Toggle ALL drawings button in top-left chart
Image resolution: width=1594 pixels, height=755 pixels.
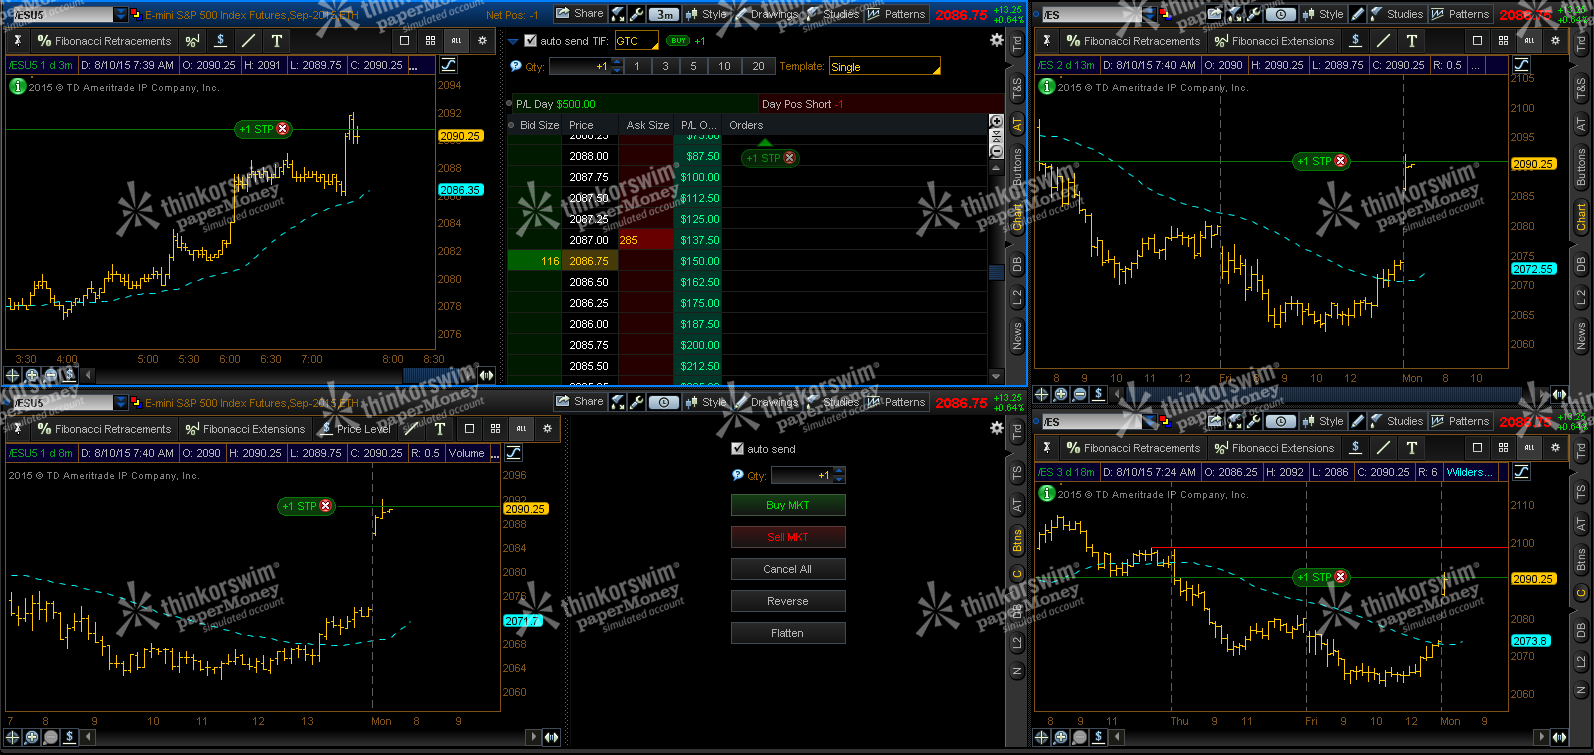pos(457,41)
